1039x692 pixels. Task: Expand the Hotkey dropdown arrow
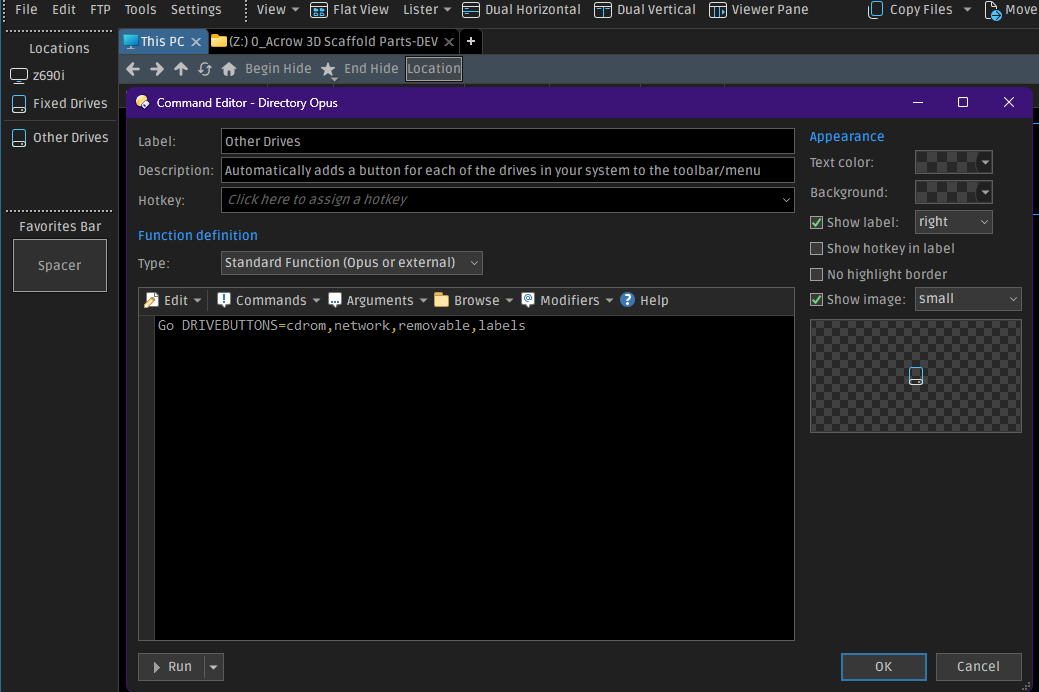pos(786,200)
